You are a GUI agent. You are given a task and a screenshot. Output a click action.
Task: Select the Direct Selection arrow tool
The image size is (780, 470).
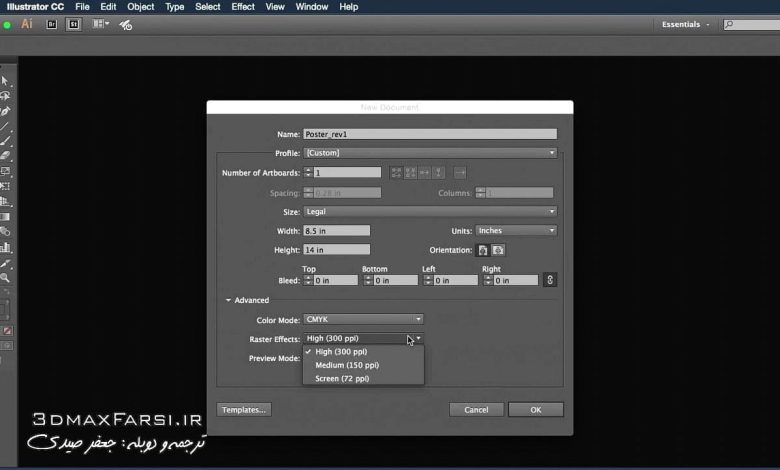(5, 81)
